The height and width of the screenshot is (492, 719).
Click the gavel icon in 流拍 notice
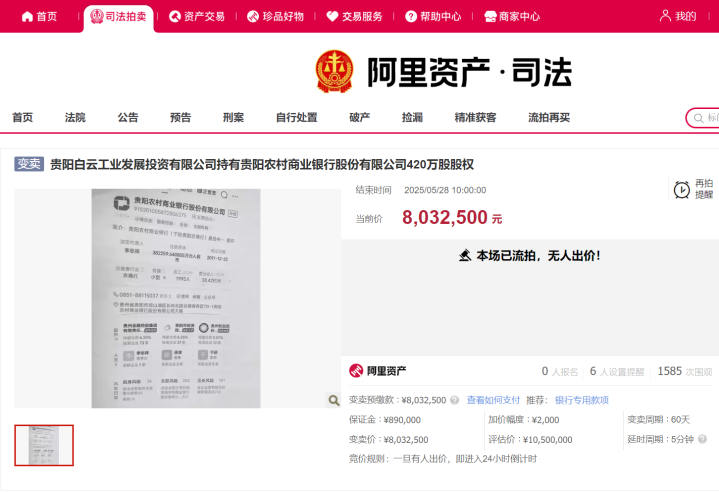point(465,255)
